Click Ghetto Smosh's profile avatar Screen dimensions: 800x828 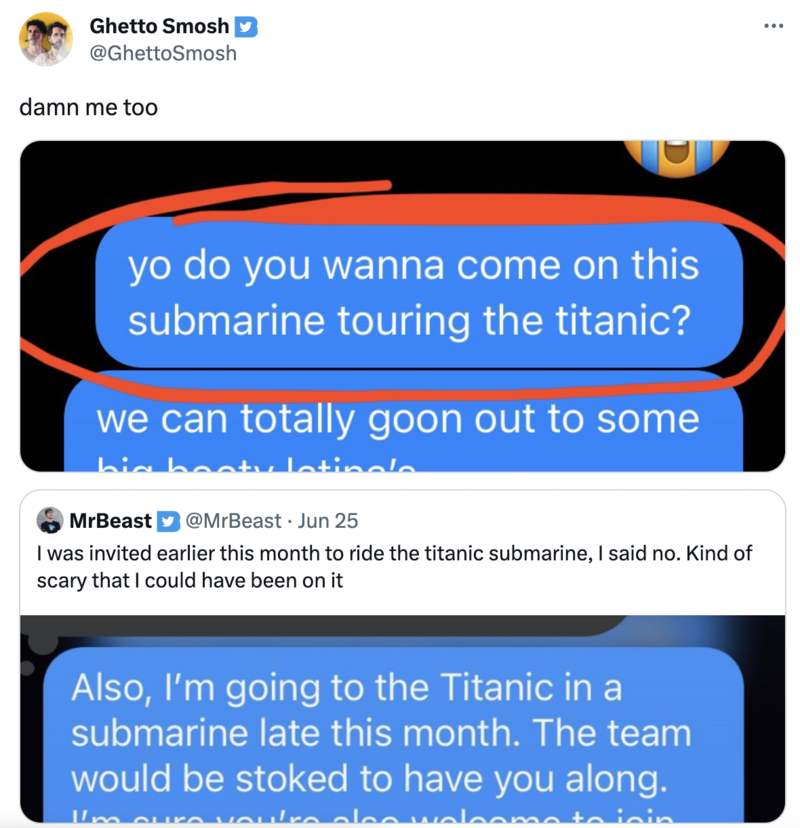(44, 40)
